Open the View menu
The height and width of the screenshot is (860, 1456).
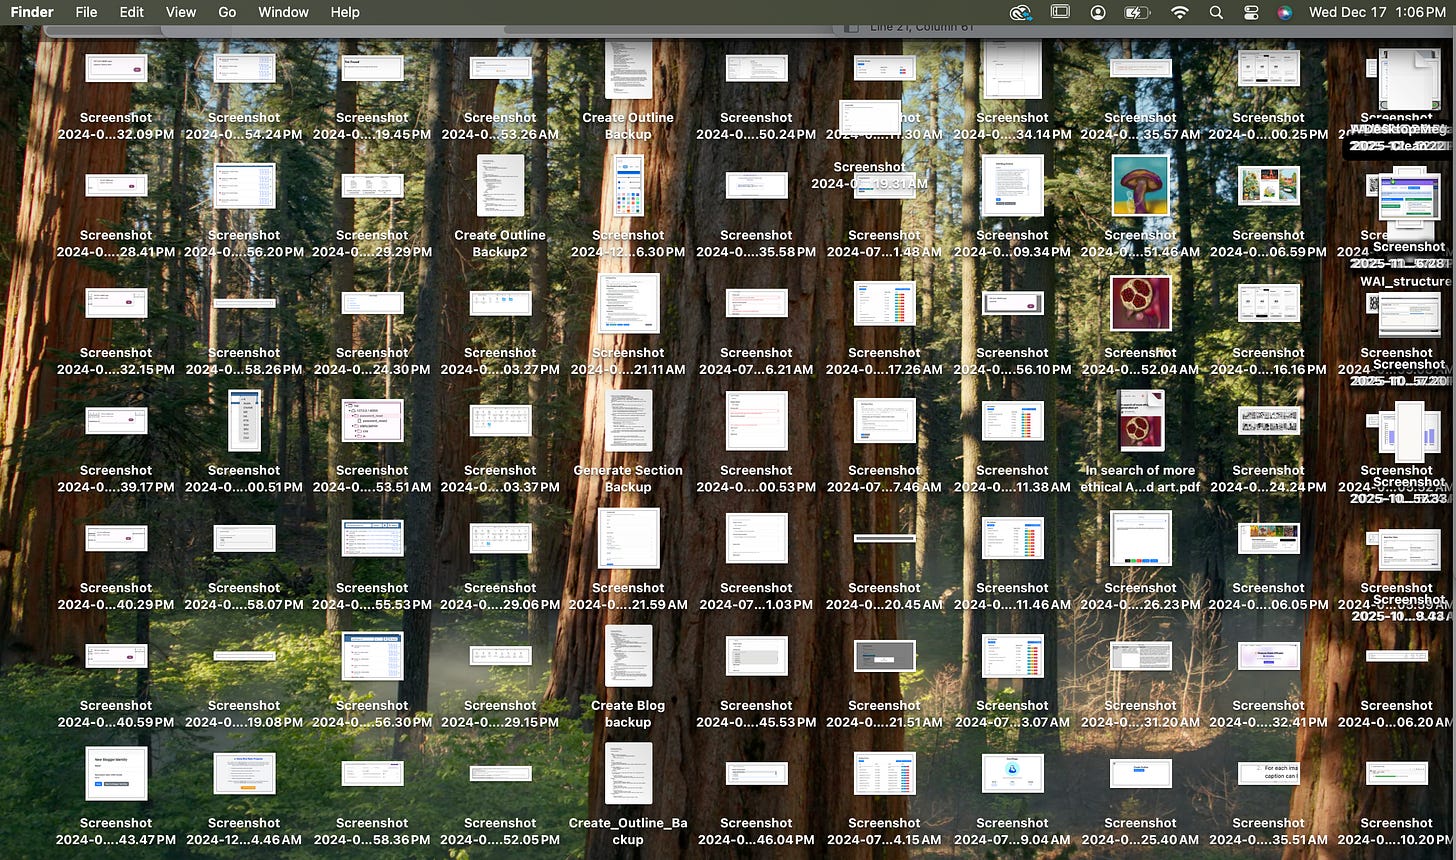180,12
